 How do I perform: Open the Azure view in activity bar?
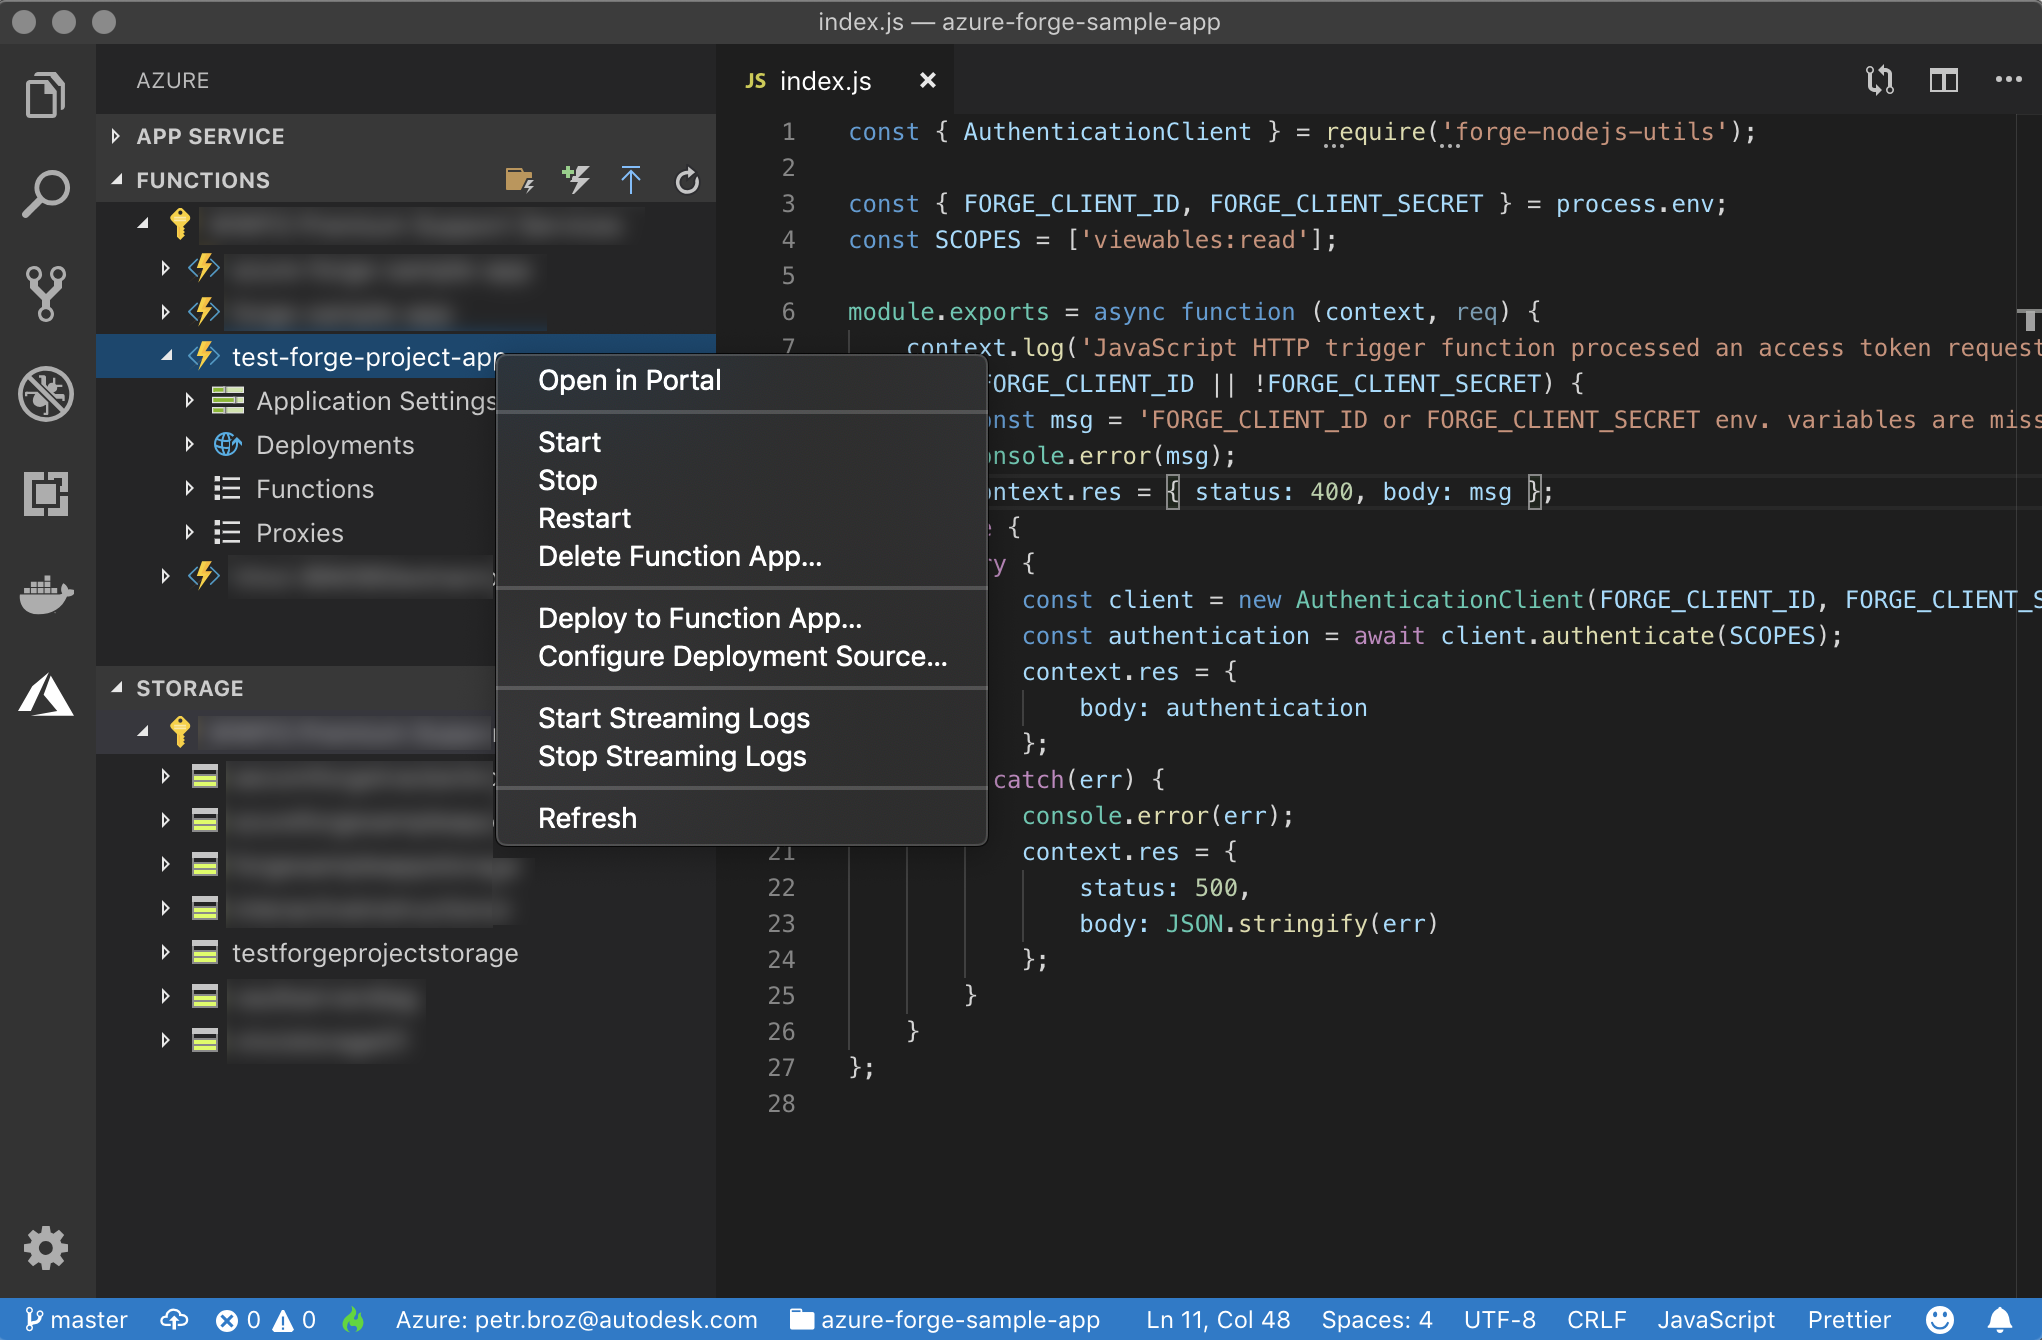point(46,694)
